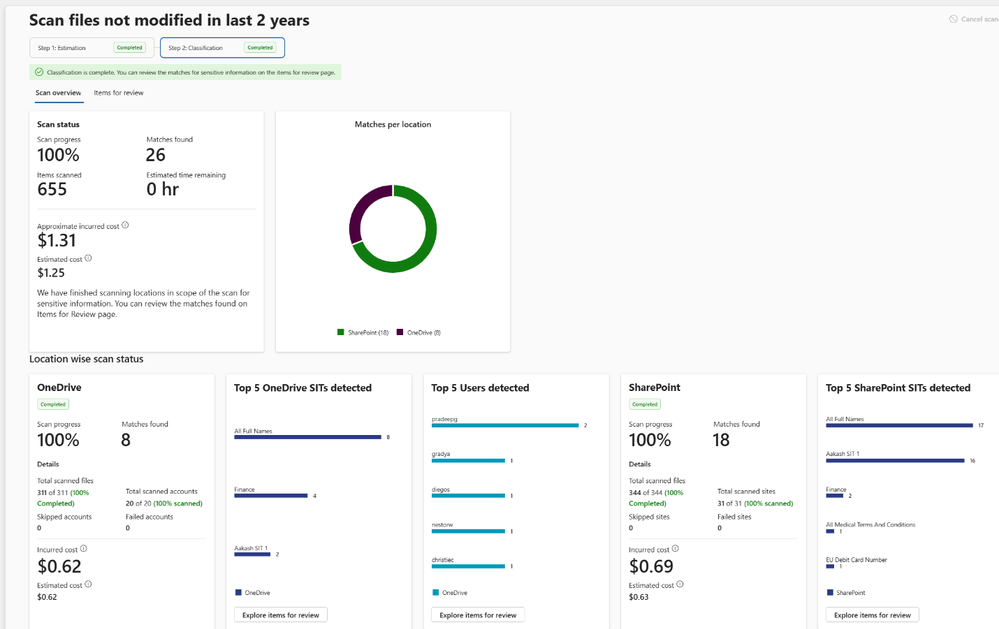Click the Cancel scan icon
The image size is (999, 629).
(953, 19)
